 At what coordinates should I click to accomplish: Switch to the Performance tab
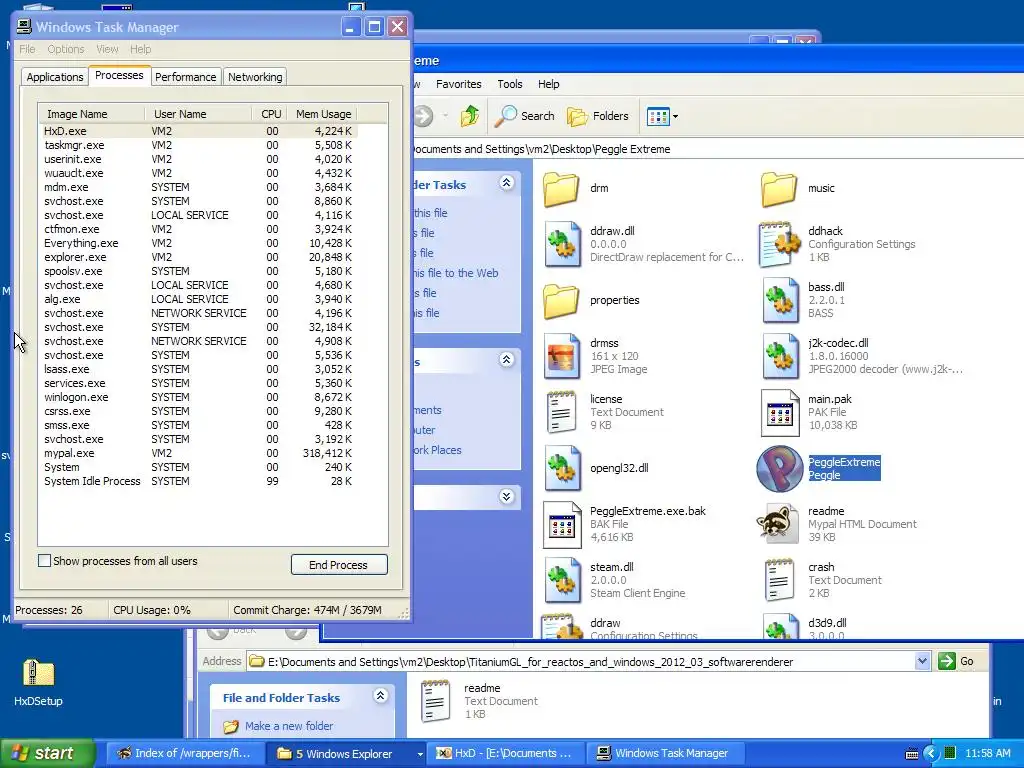pos(185,77)
